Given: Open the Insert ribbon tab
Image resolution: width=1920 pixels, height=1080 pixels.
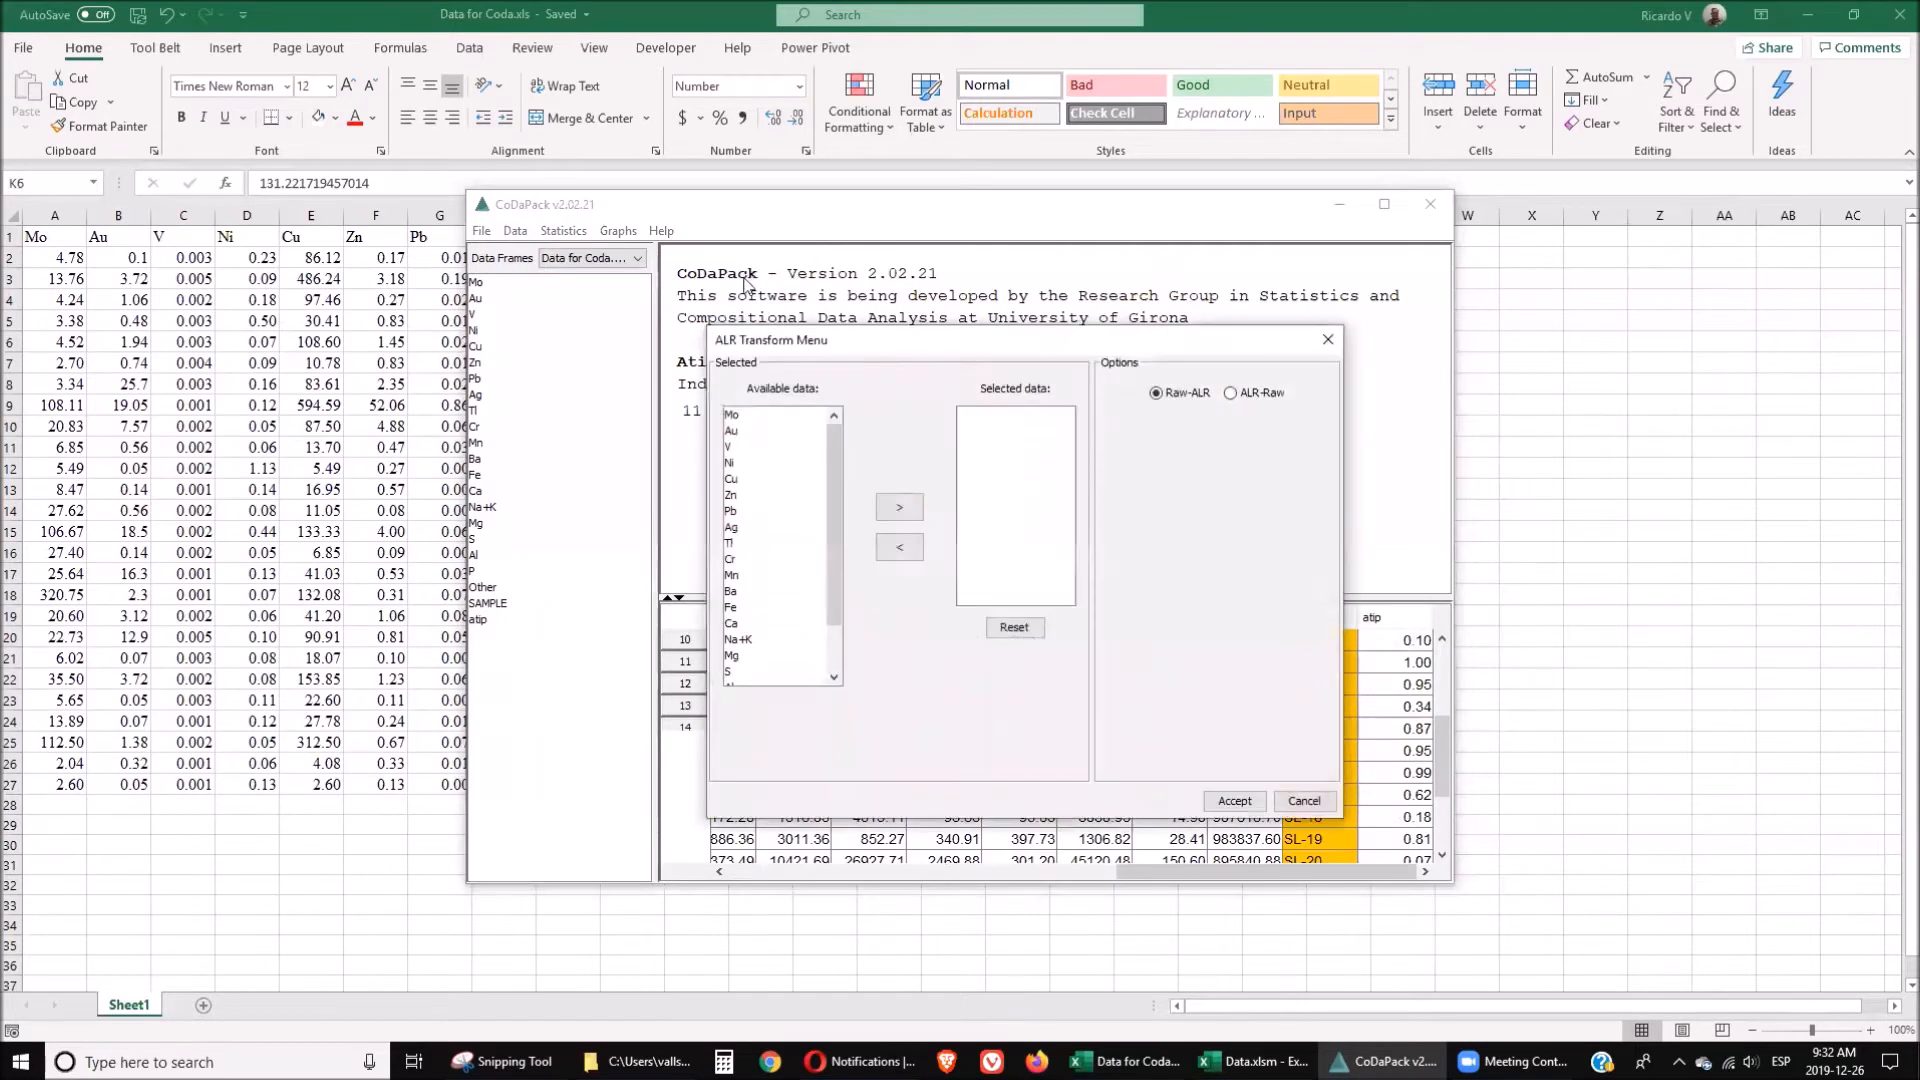Looking at the screenshot, I should click(225, 47).
